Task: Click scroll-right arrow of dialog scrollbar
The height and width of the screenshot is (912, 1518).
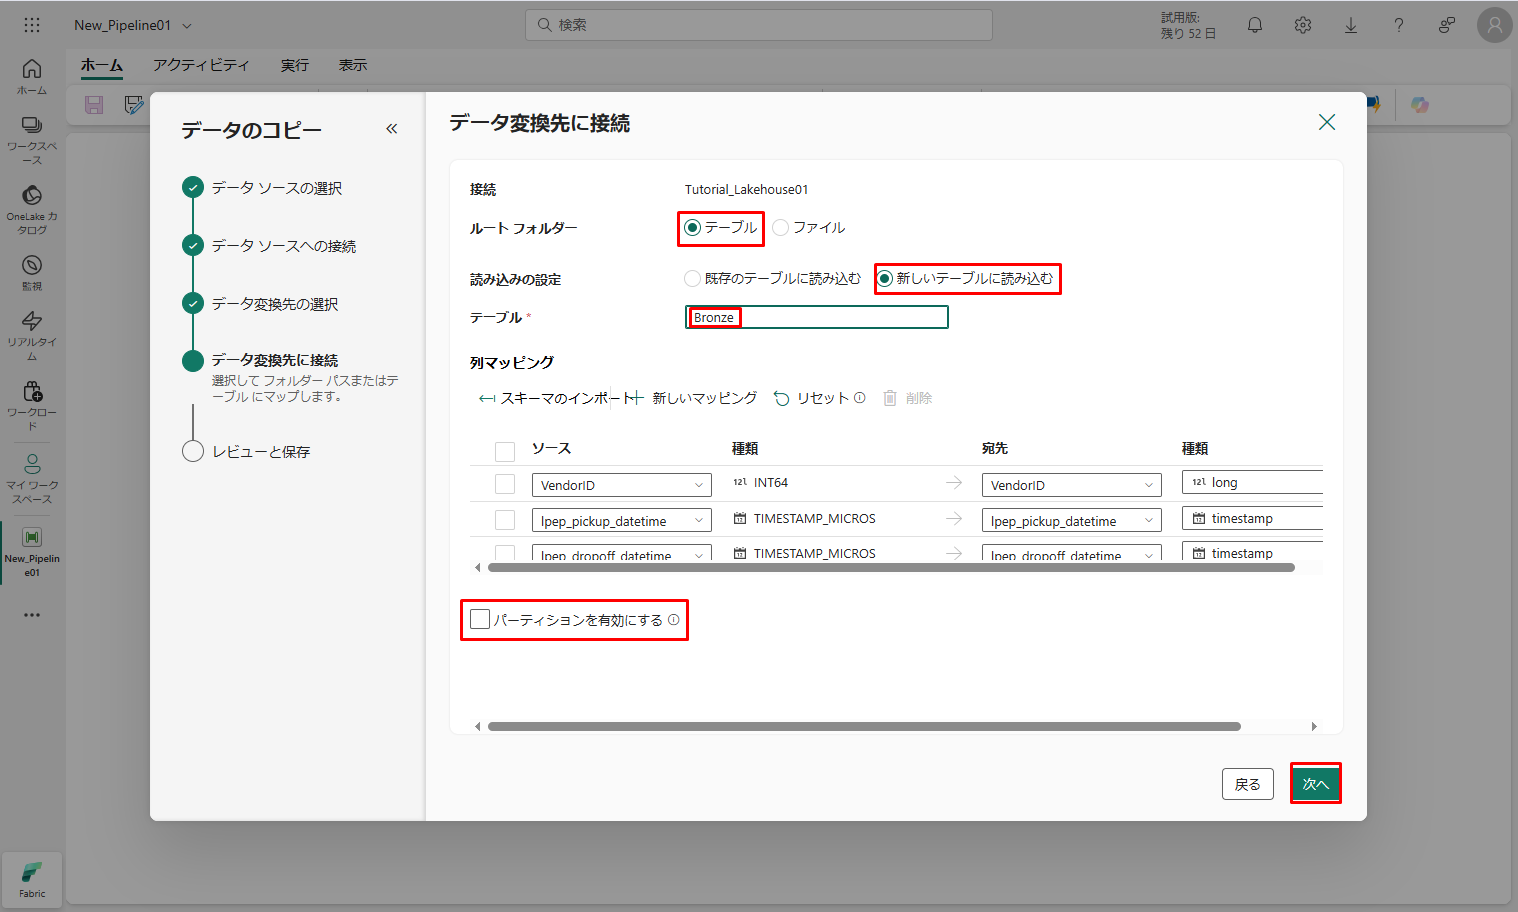Action: point(1314,727)
